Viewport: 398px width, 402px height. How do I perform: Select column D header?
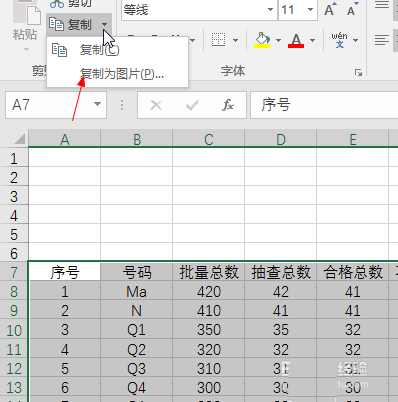click(x=281, y=139)
